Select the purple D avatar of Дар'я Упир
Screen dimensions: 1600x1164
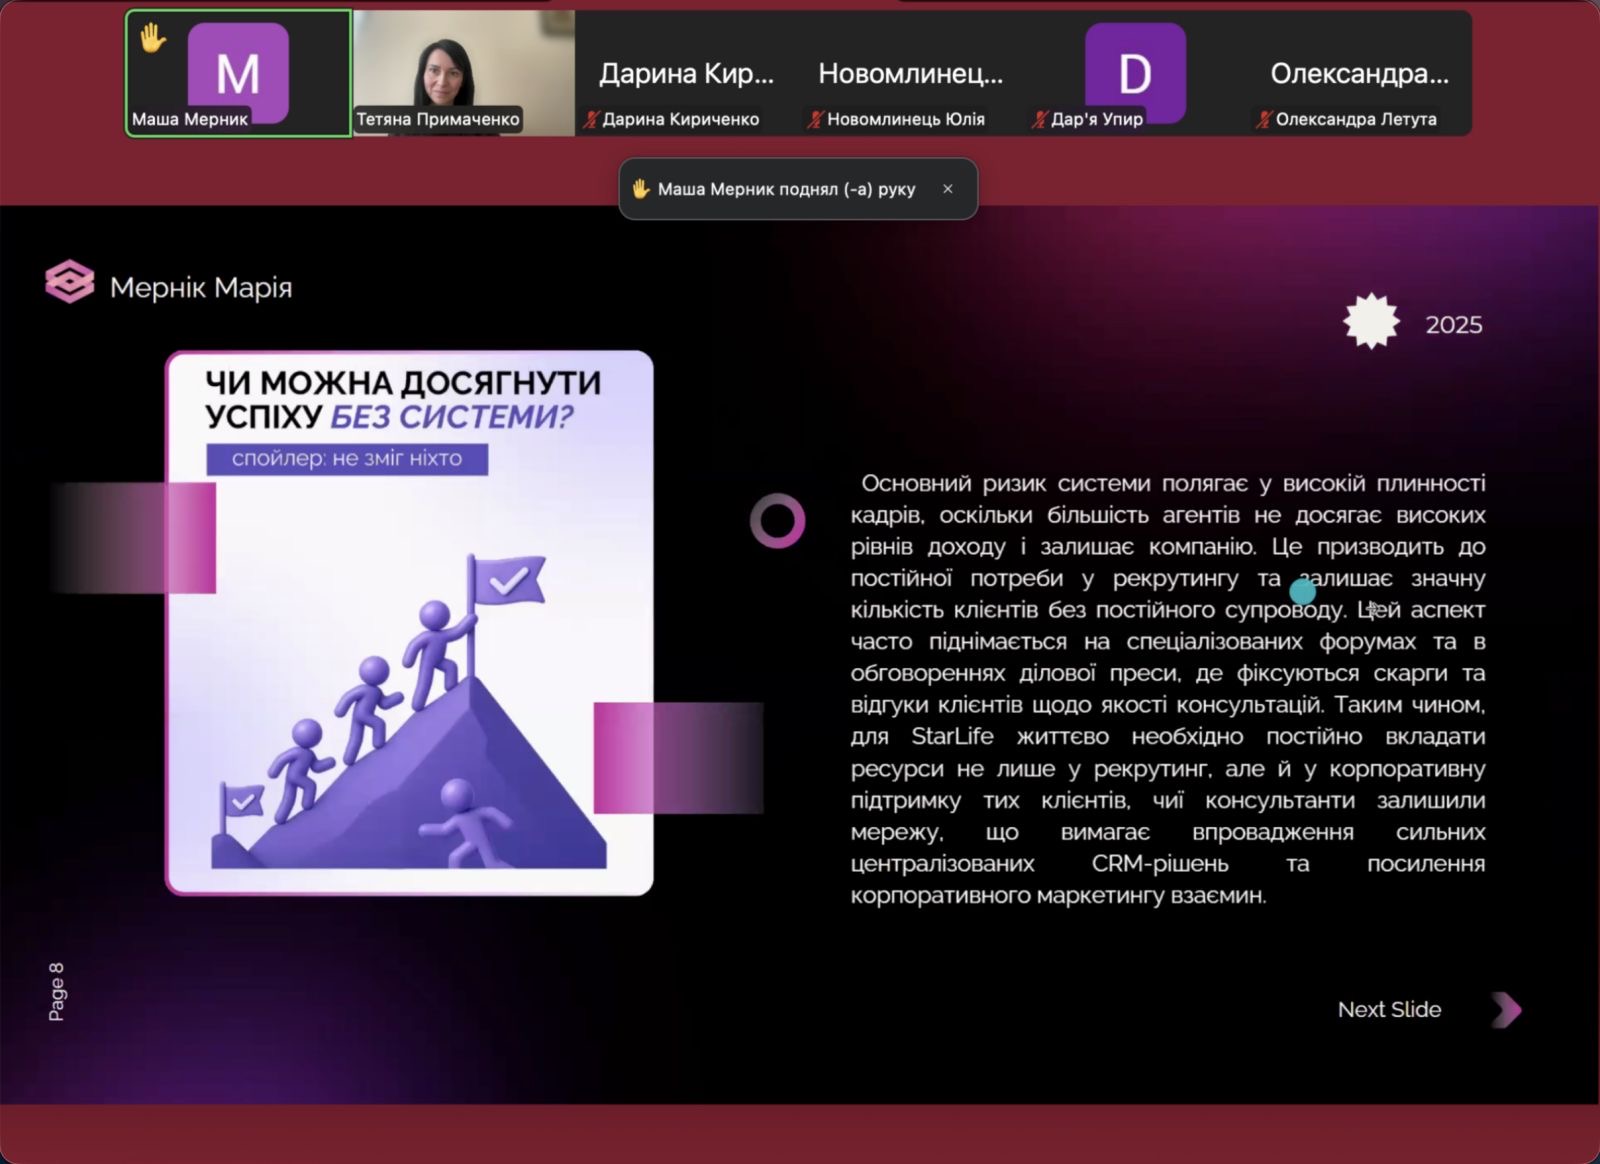coord(1135,72)
